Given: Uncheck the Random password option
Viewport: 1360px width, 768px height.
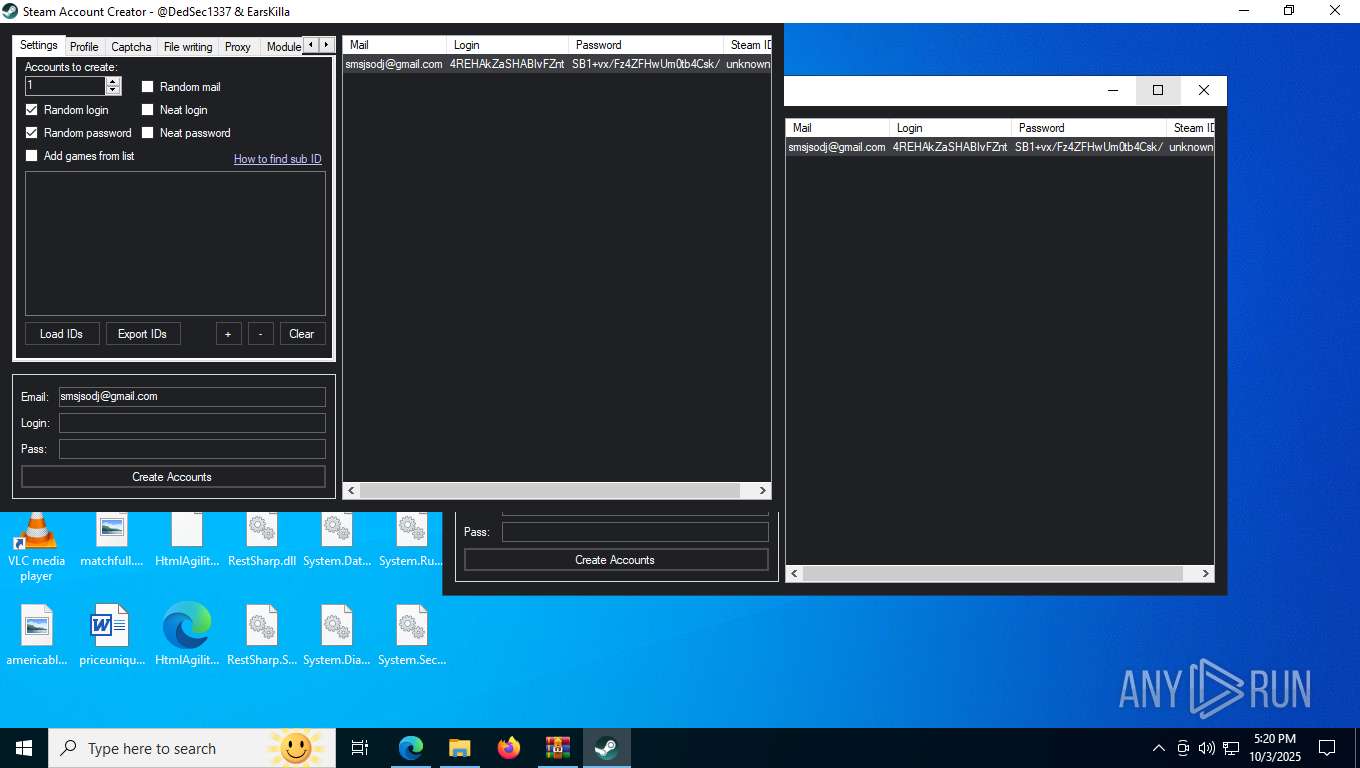Looking at the screenshot, I should click(32, 133).
